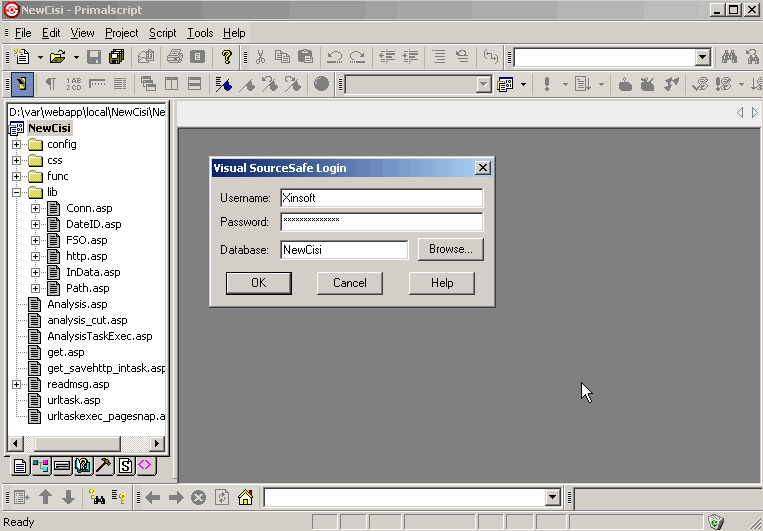Screen dimensions: 763x531
Task: Close the Visual SourceSafe Login dialog
Action: coord(482,168)
